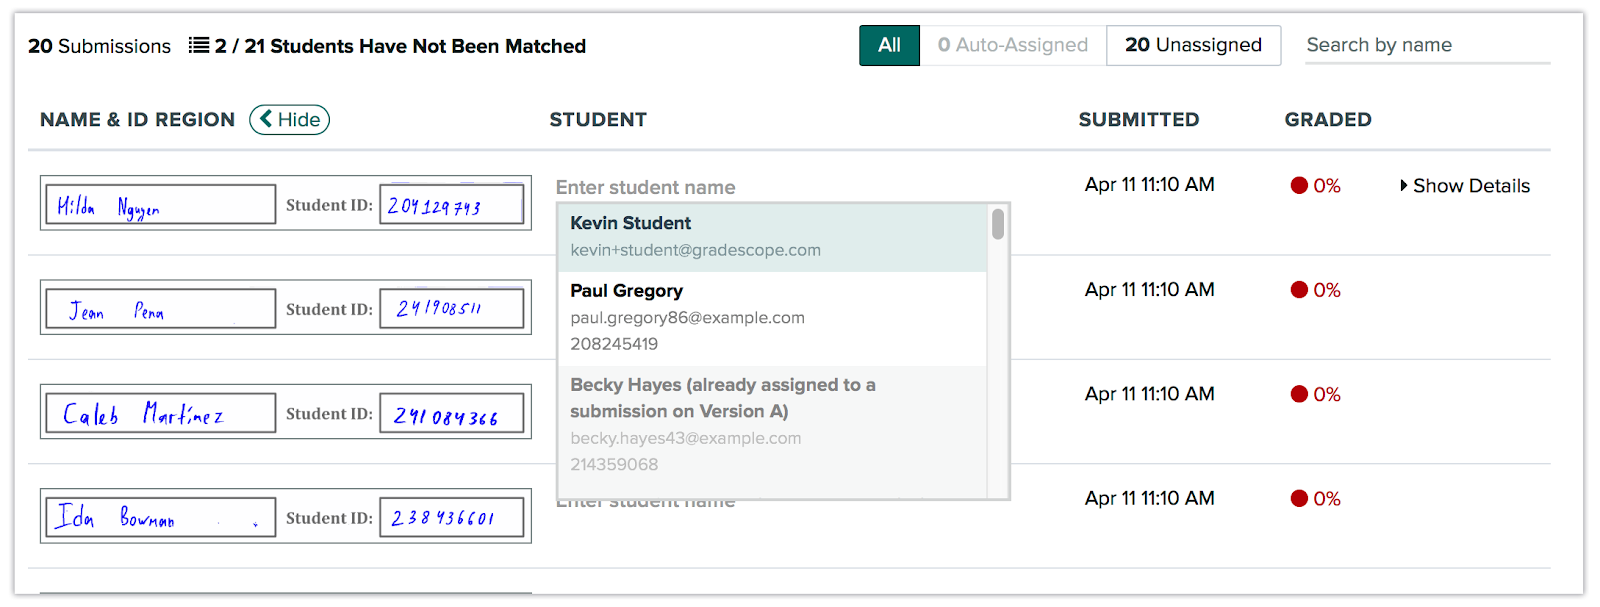Expand Show Details for first submission
Screen dimensions: 1600x607
coord(1464,186)
